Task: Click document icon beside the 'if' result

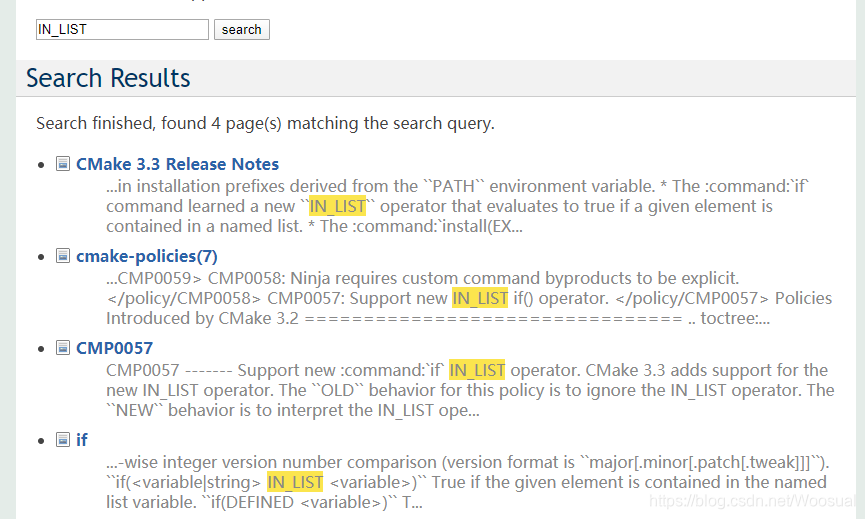Action: (63, 440)
